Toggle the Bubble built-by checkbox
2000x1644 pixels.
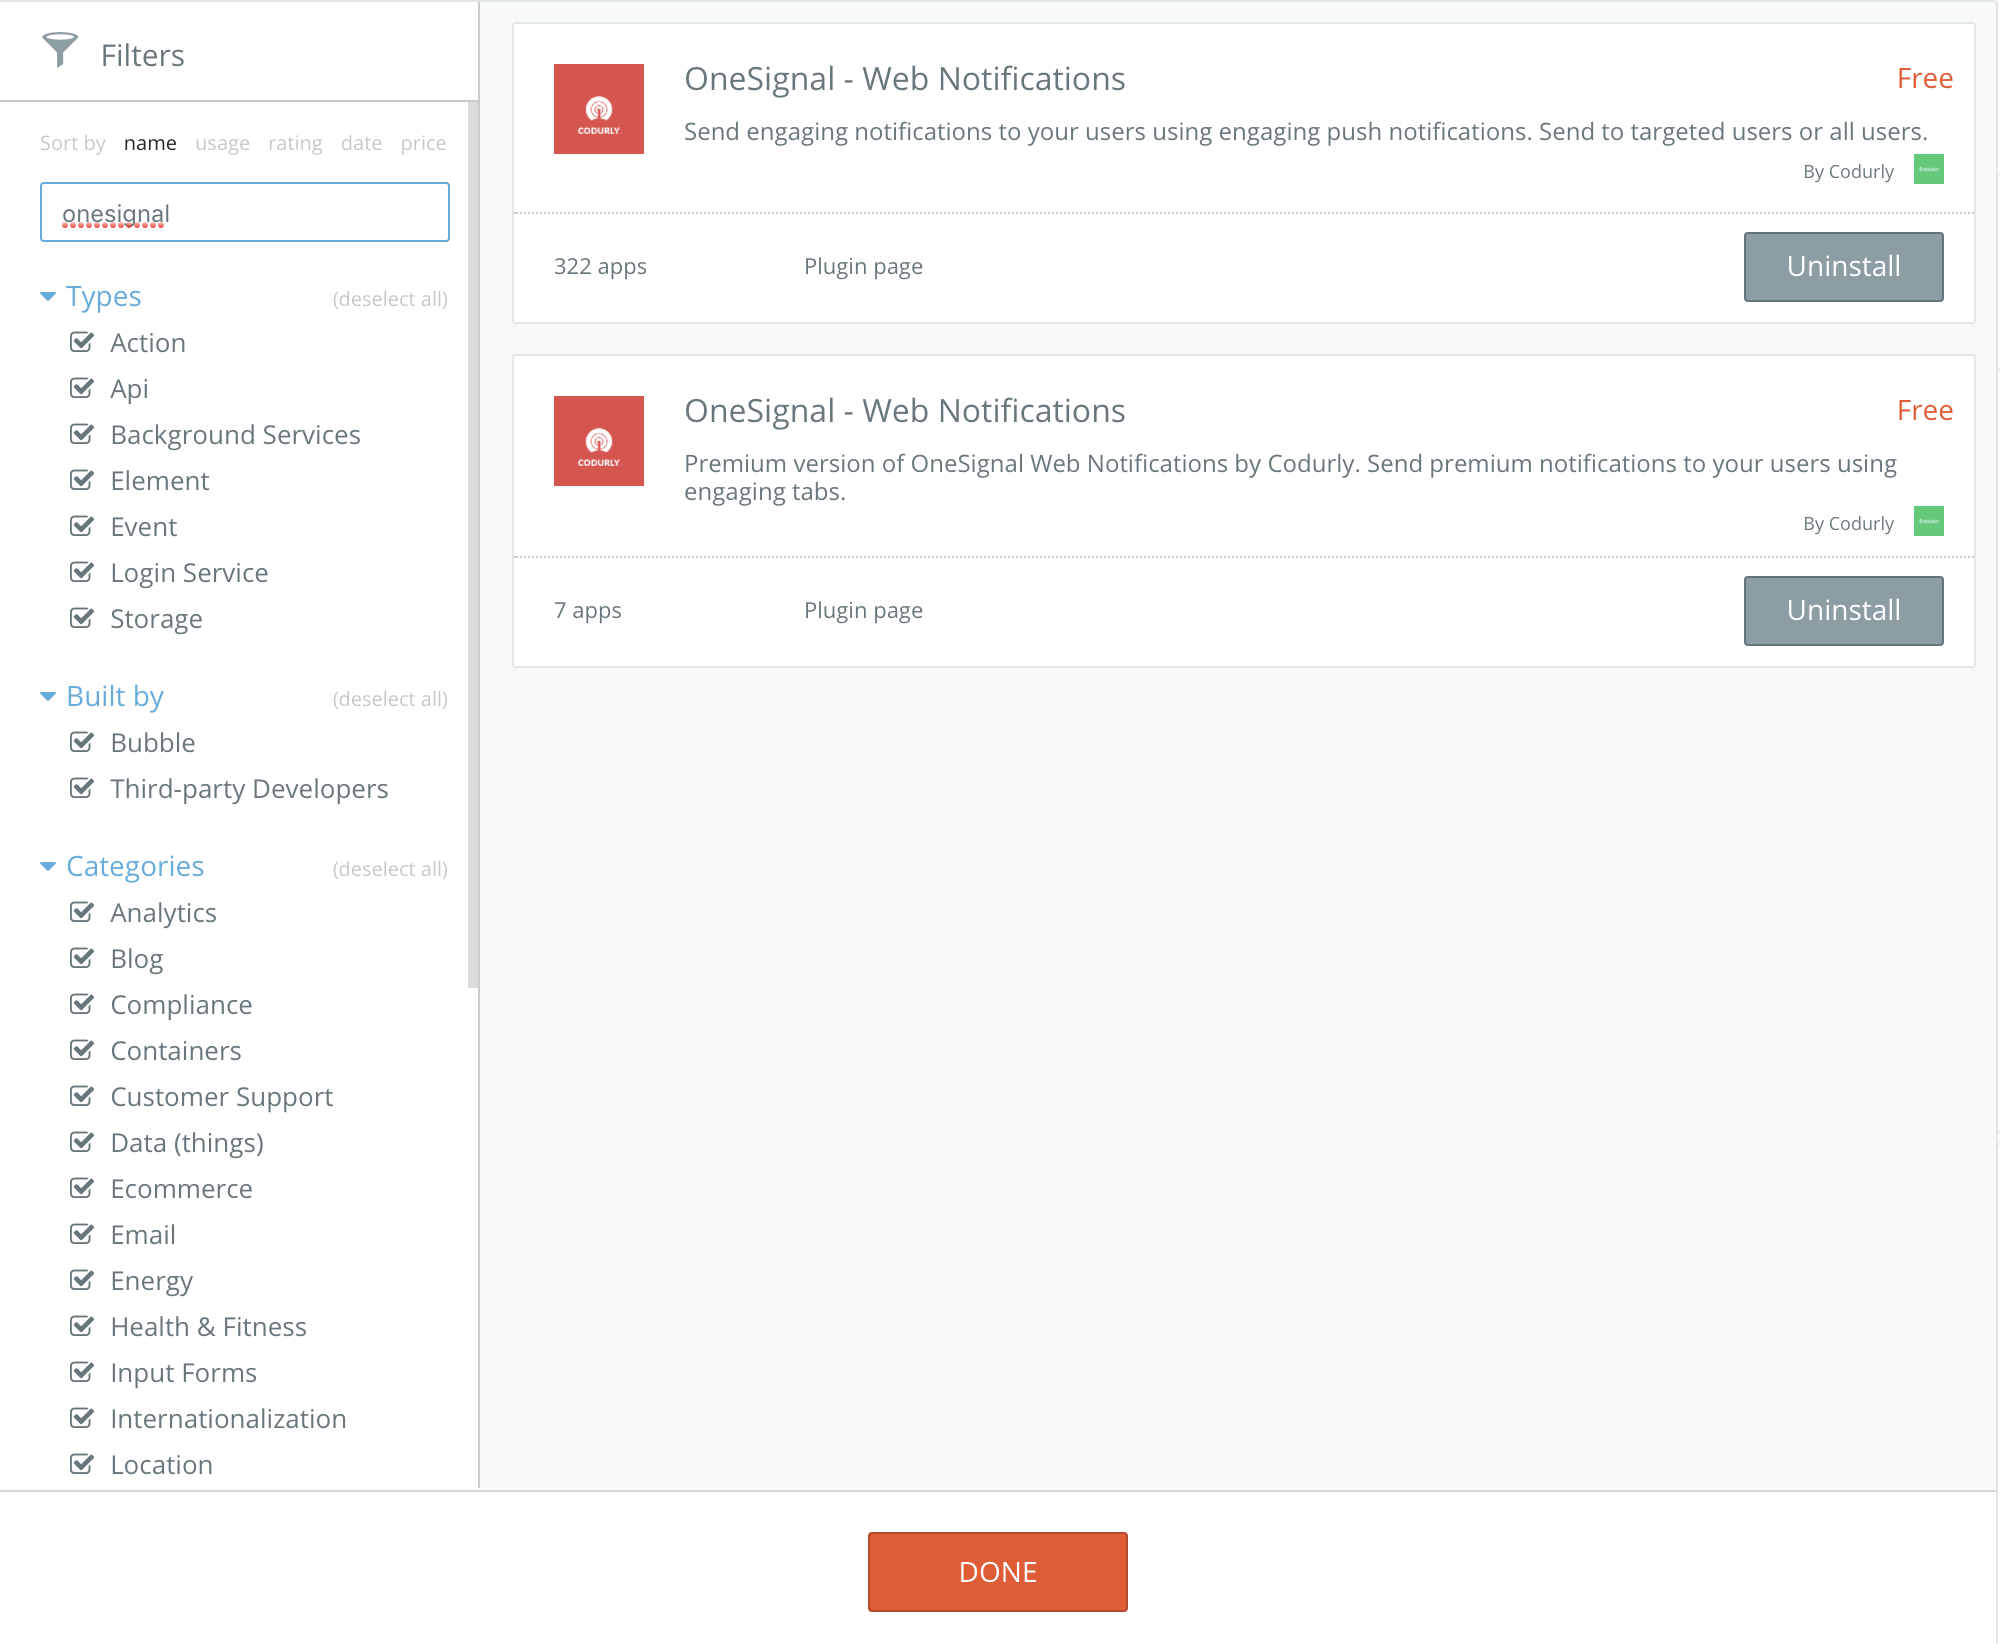pyautogui.click(x=82, y=743)
